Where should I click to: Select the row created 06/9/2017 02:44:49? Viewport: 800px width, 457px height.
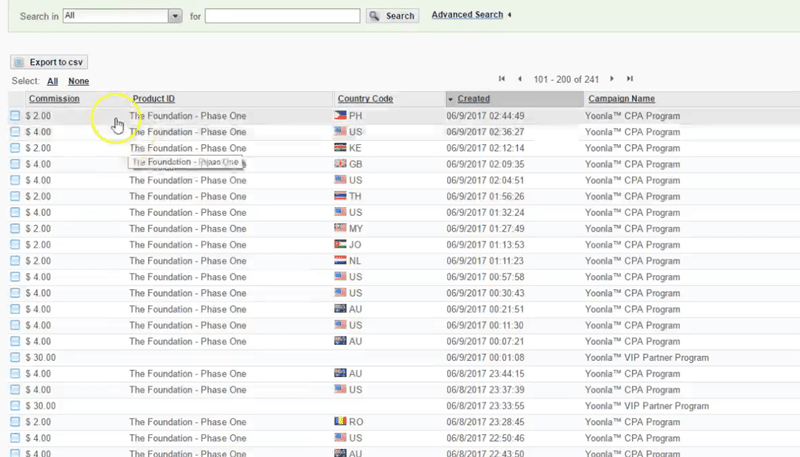point(15,116)
